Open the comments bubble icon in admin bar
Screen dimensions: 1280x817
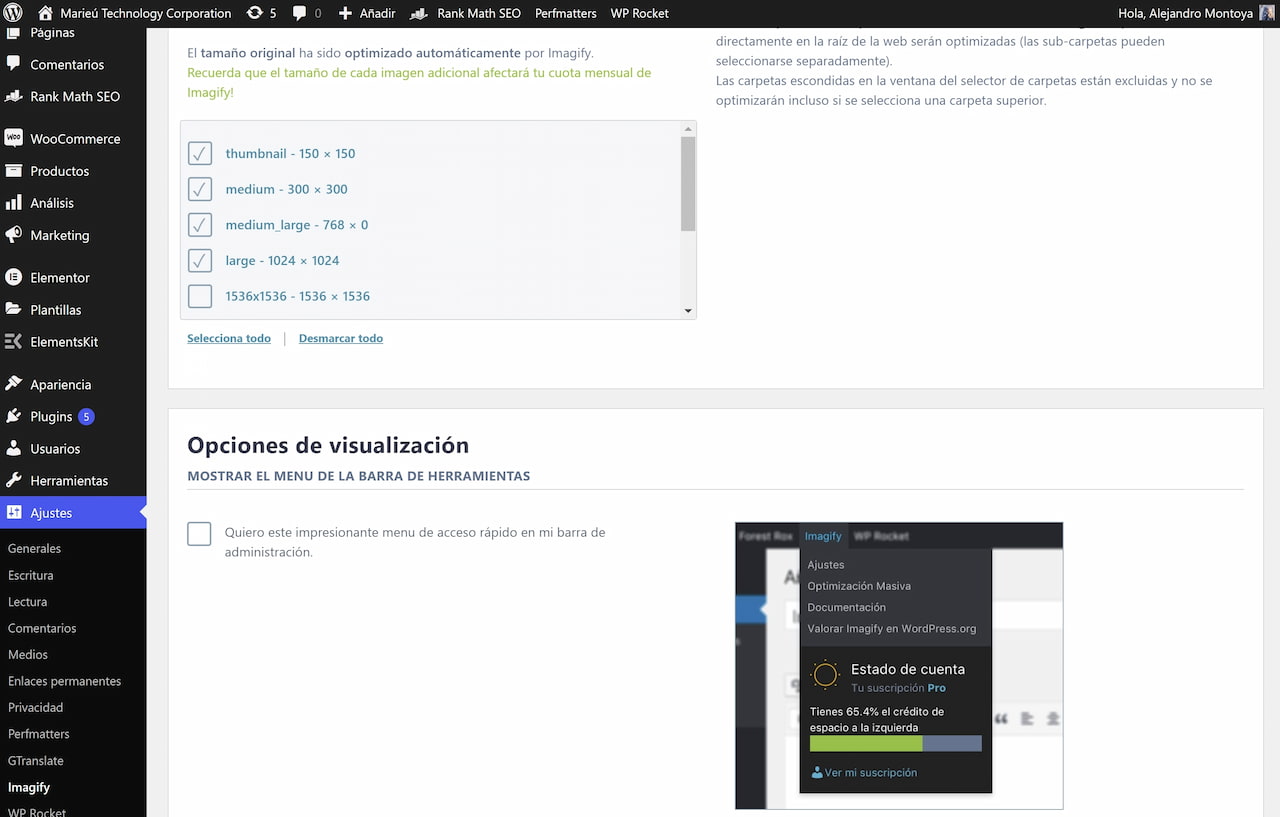300,13
